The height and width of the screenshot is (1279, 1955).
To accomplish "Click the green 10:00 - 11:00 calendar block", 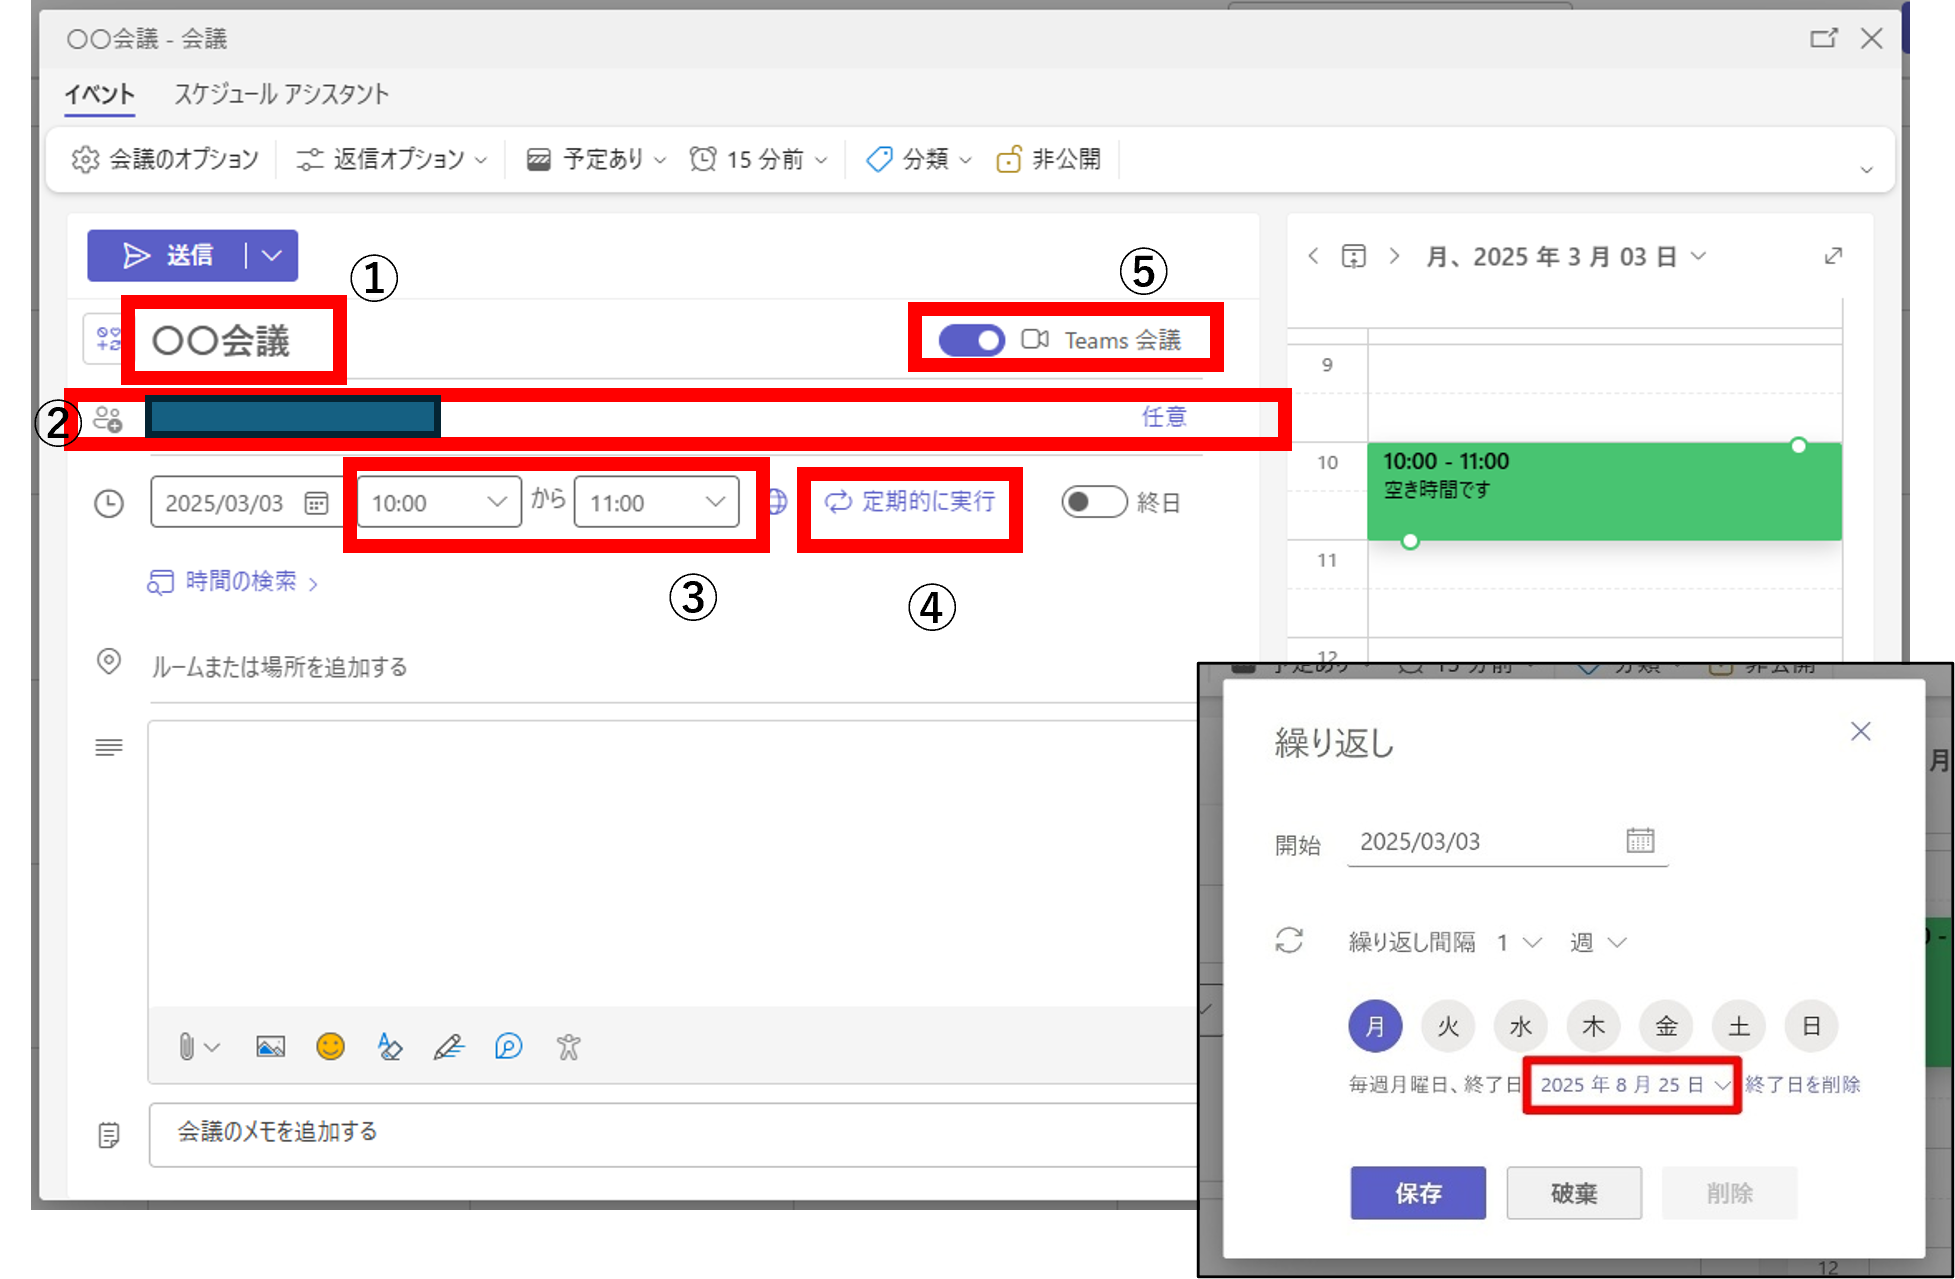I will [x=1603, y=491].
